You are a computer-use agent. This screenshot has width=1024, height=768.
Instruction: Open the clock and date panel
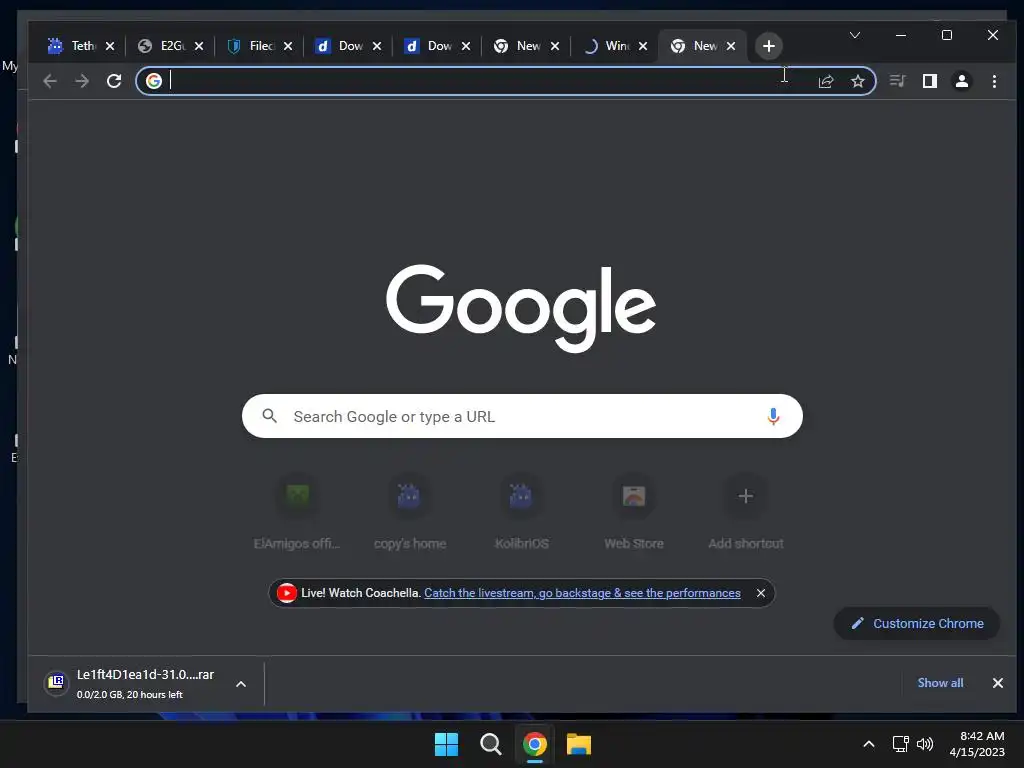pos(977,744)
